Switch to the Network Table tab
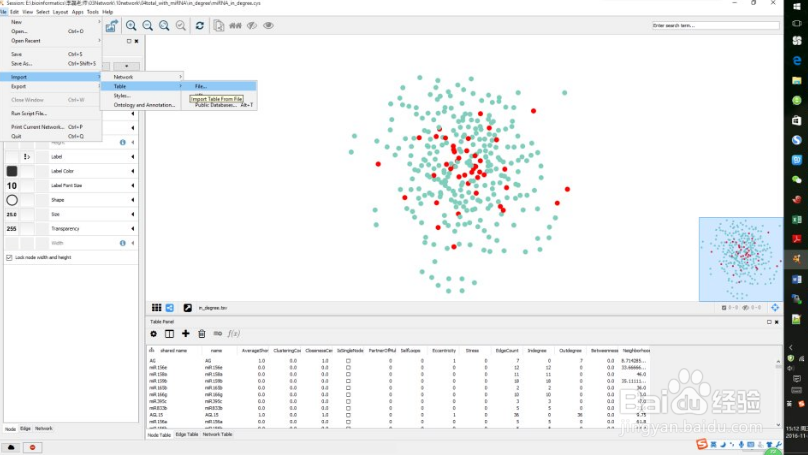 pyautogui.click(x=217, y=434)
